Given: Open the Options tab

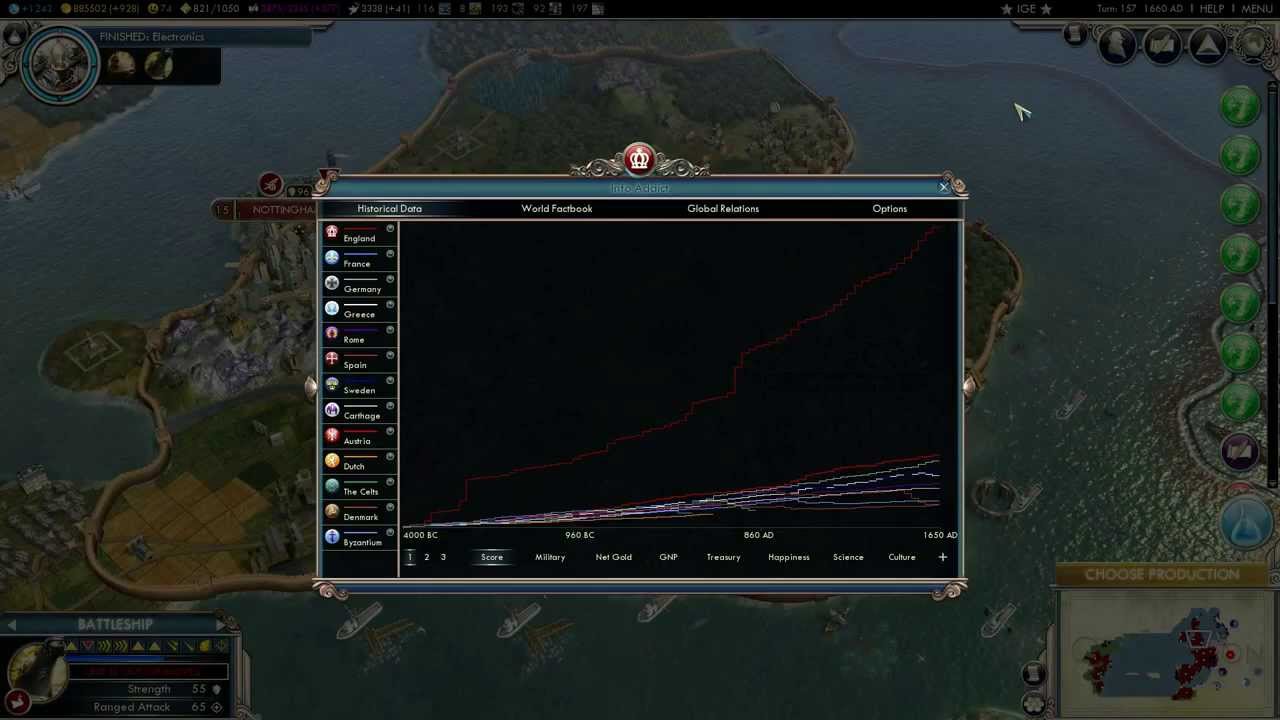Looking at the screenshot, I should tap(889, 209).
